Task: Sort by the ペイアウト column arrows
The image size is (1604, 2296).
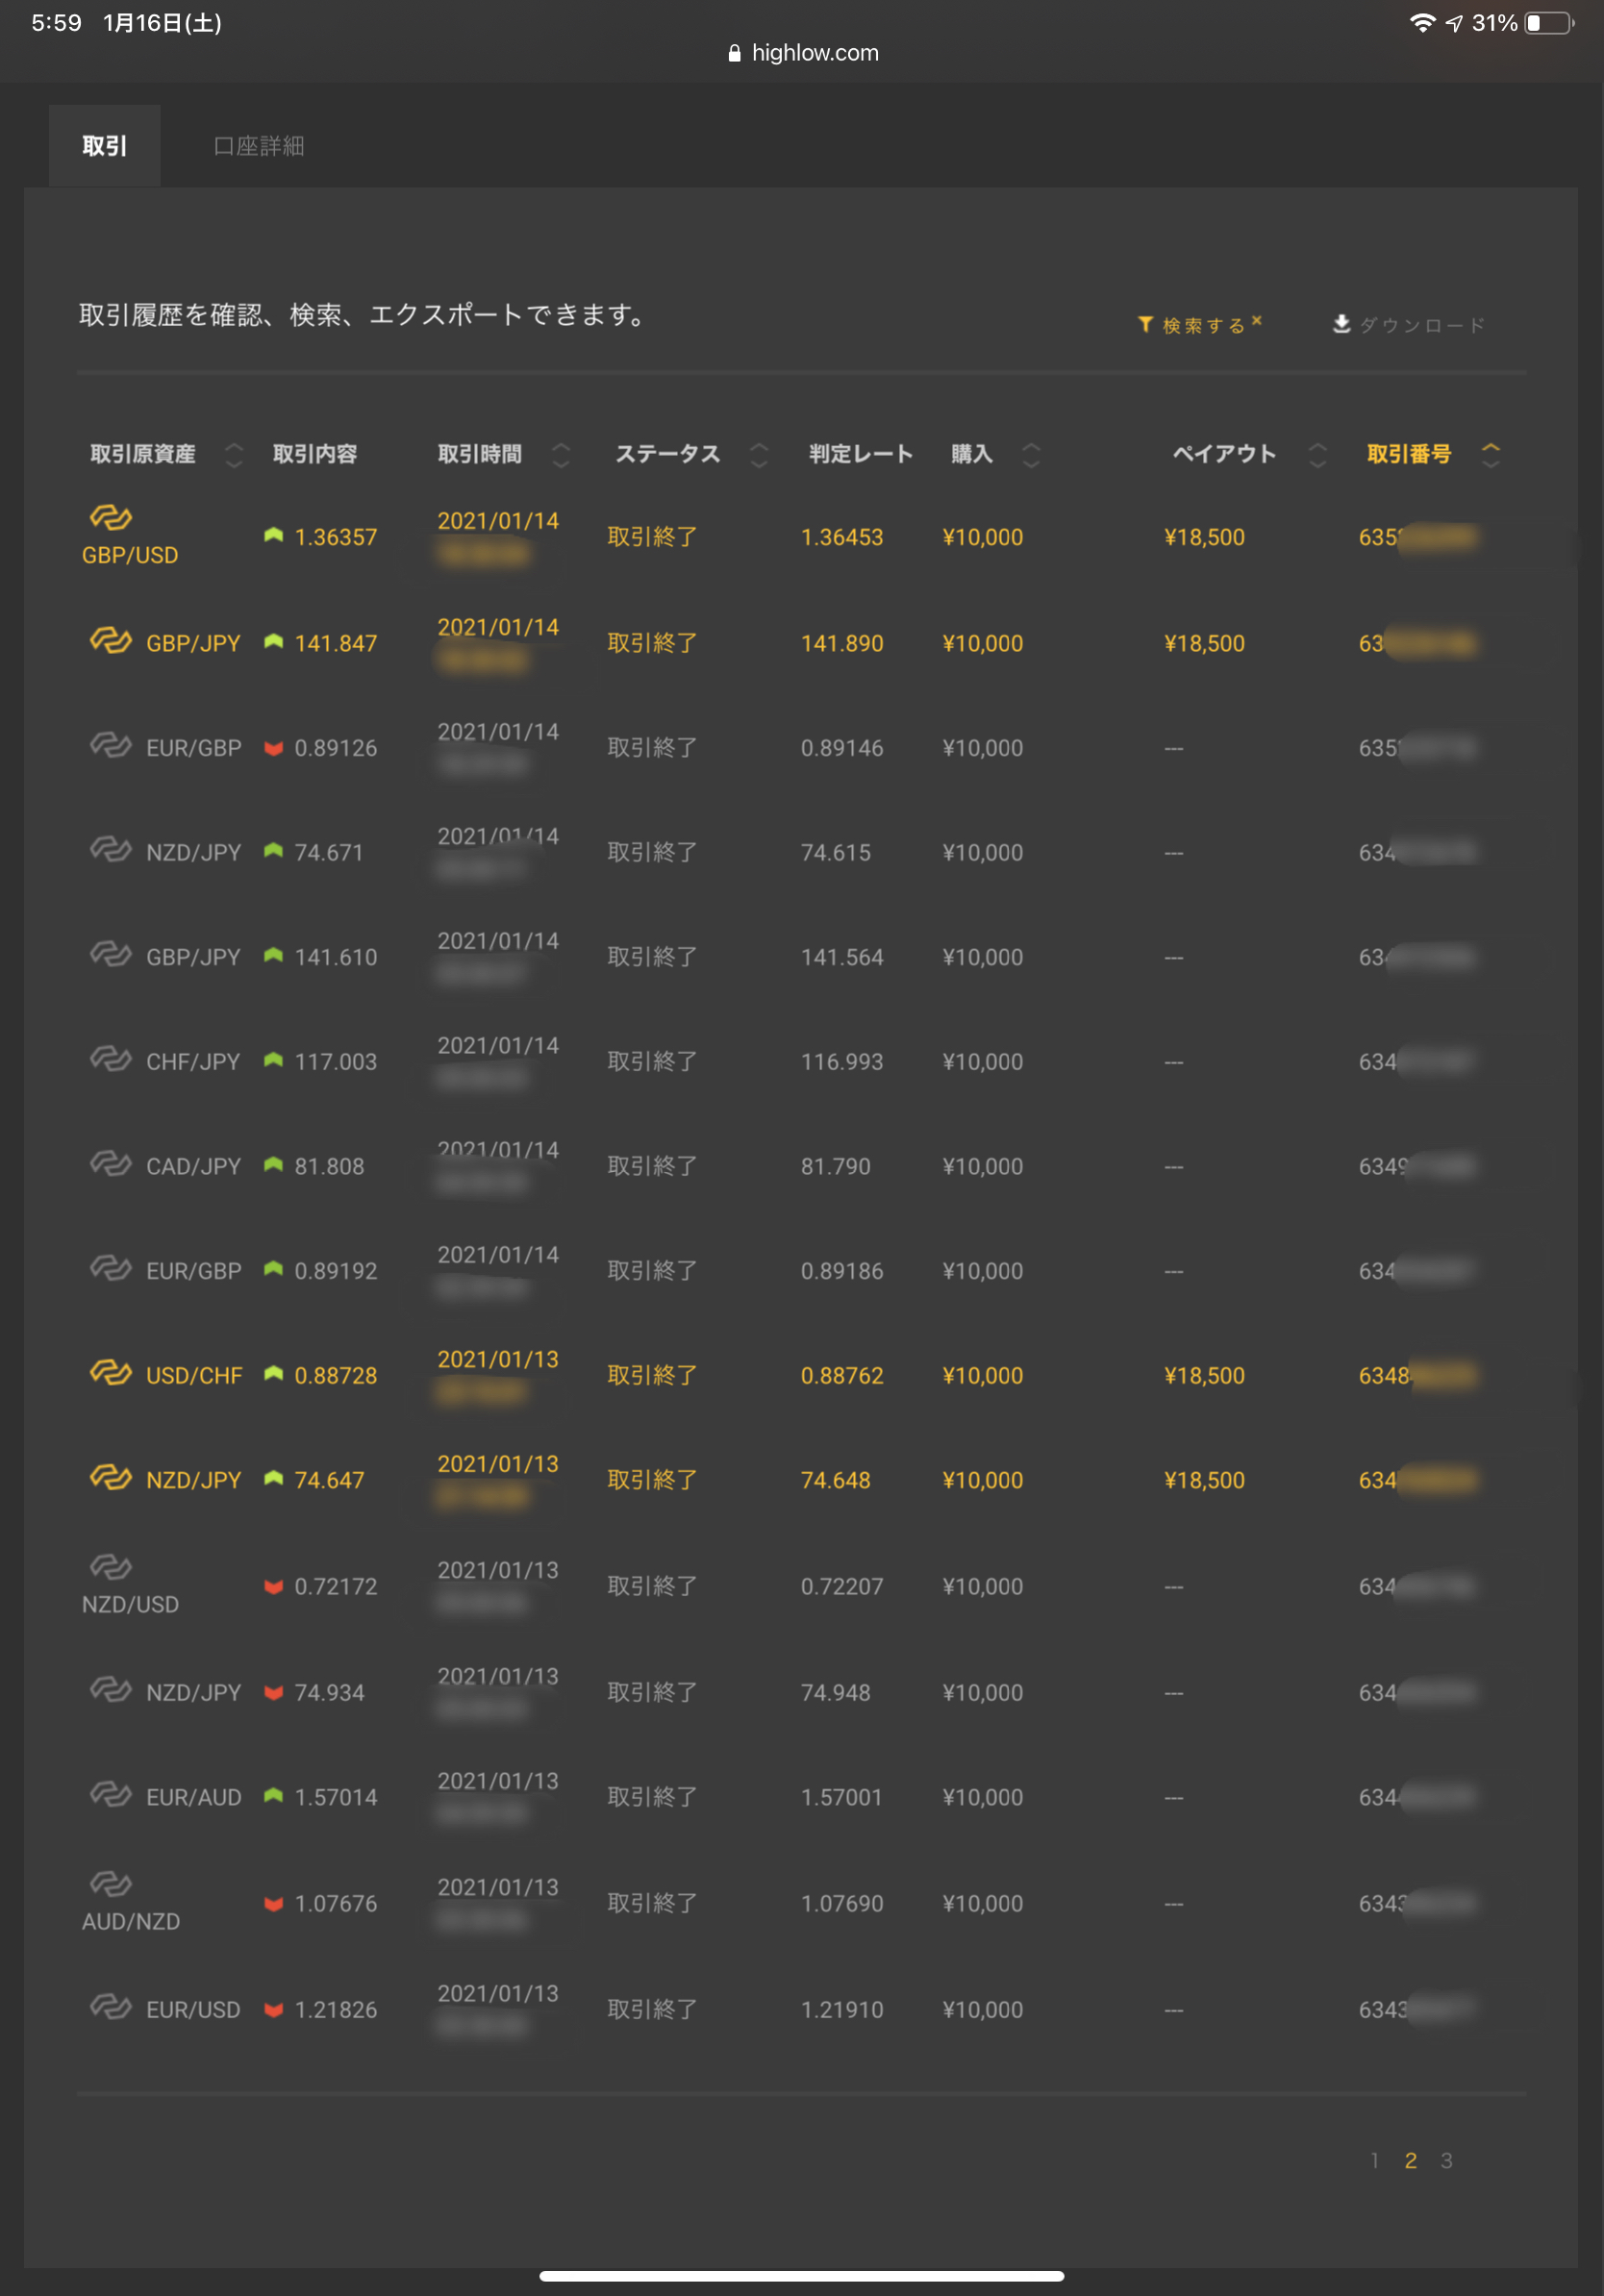Action: pos(1317,455)
